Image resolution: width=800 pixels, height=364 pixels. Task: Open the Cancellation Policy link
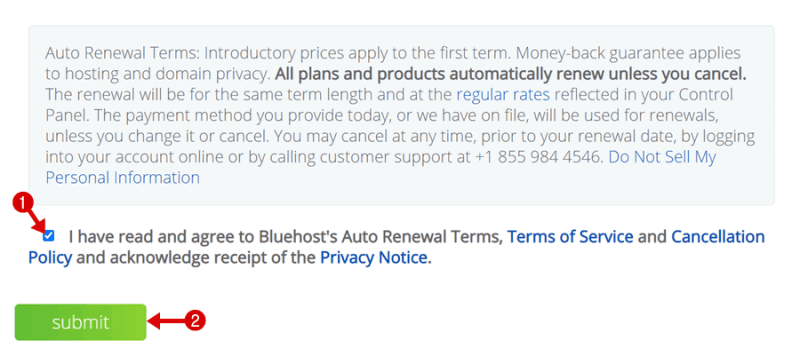[396, 248]
